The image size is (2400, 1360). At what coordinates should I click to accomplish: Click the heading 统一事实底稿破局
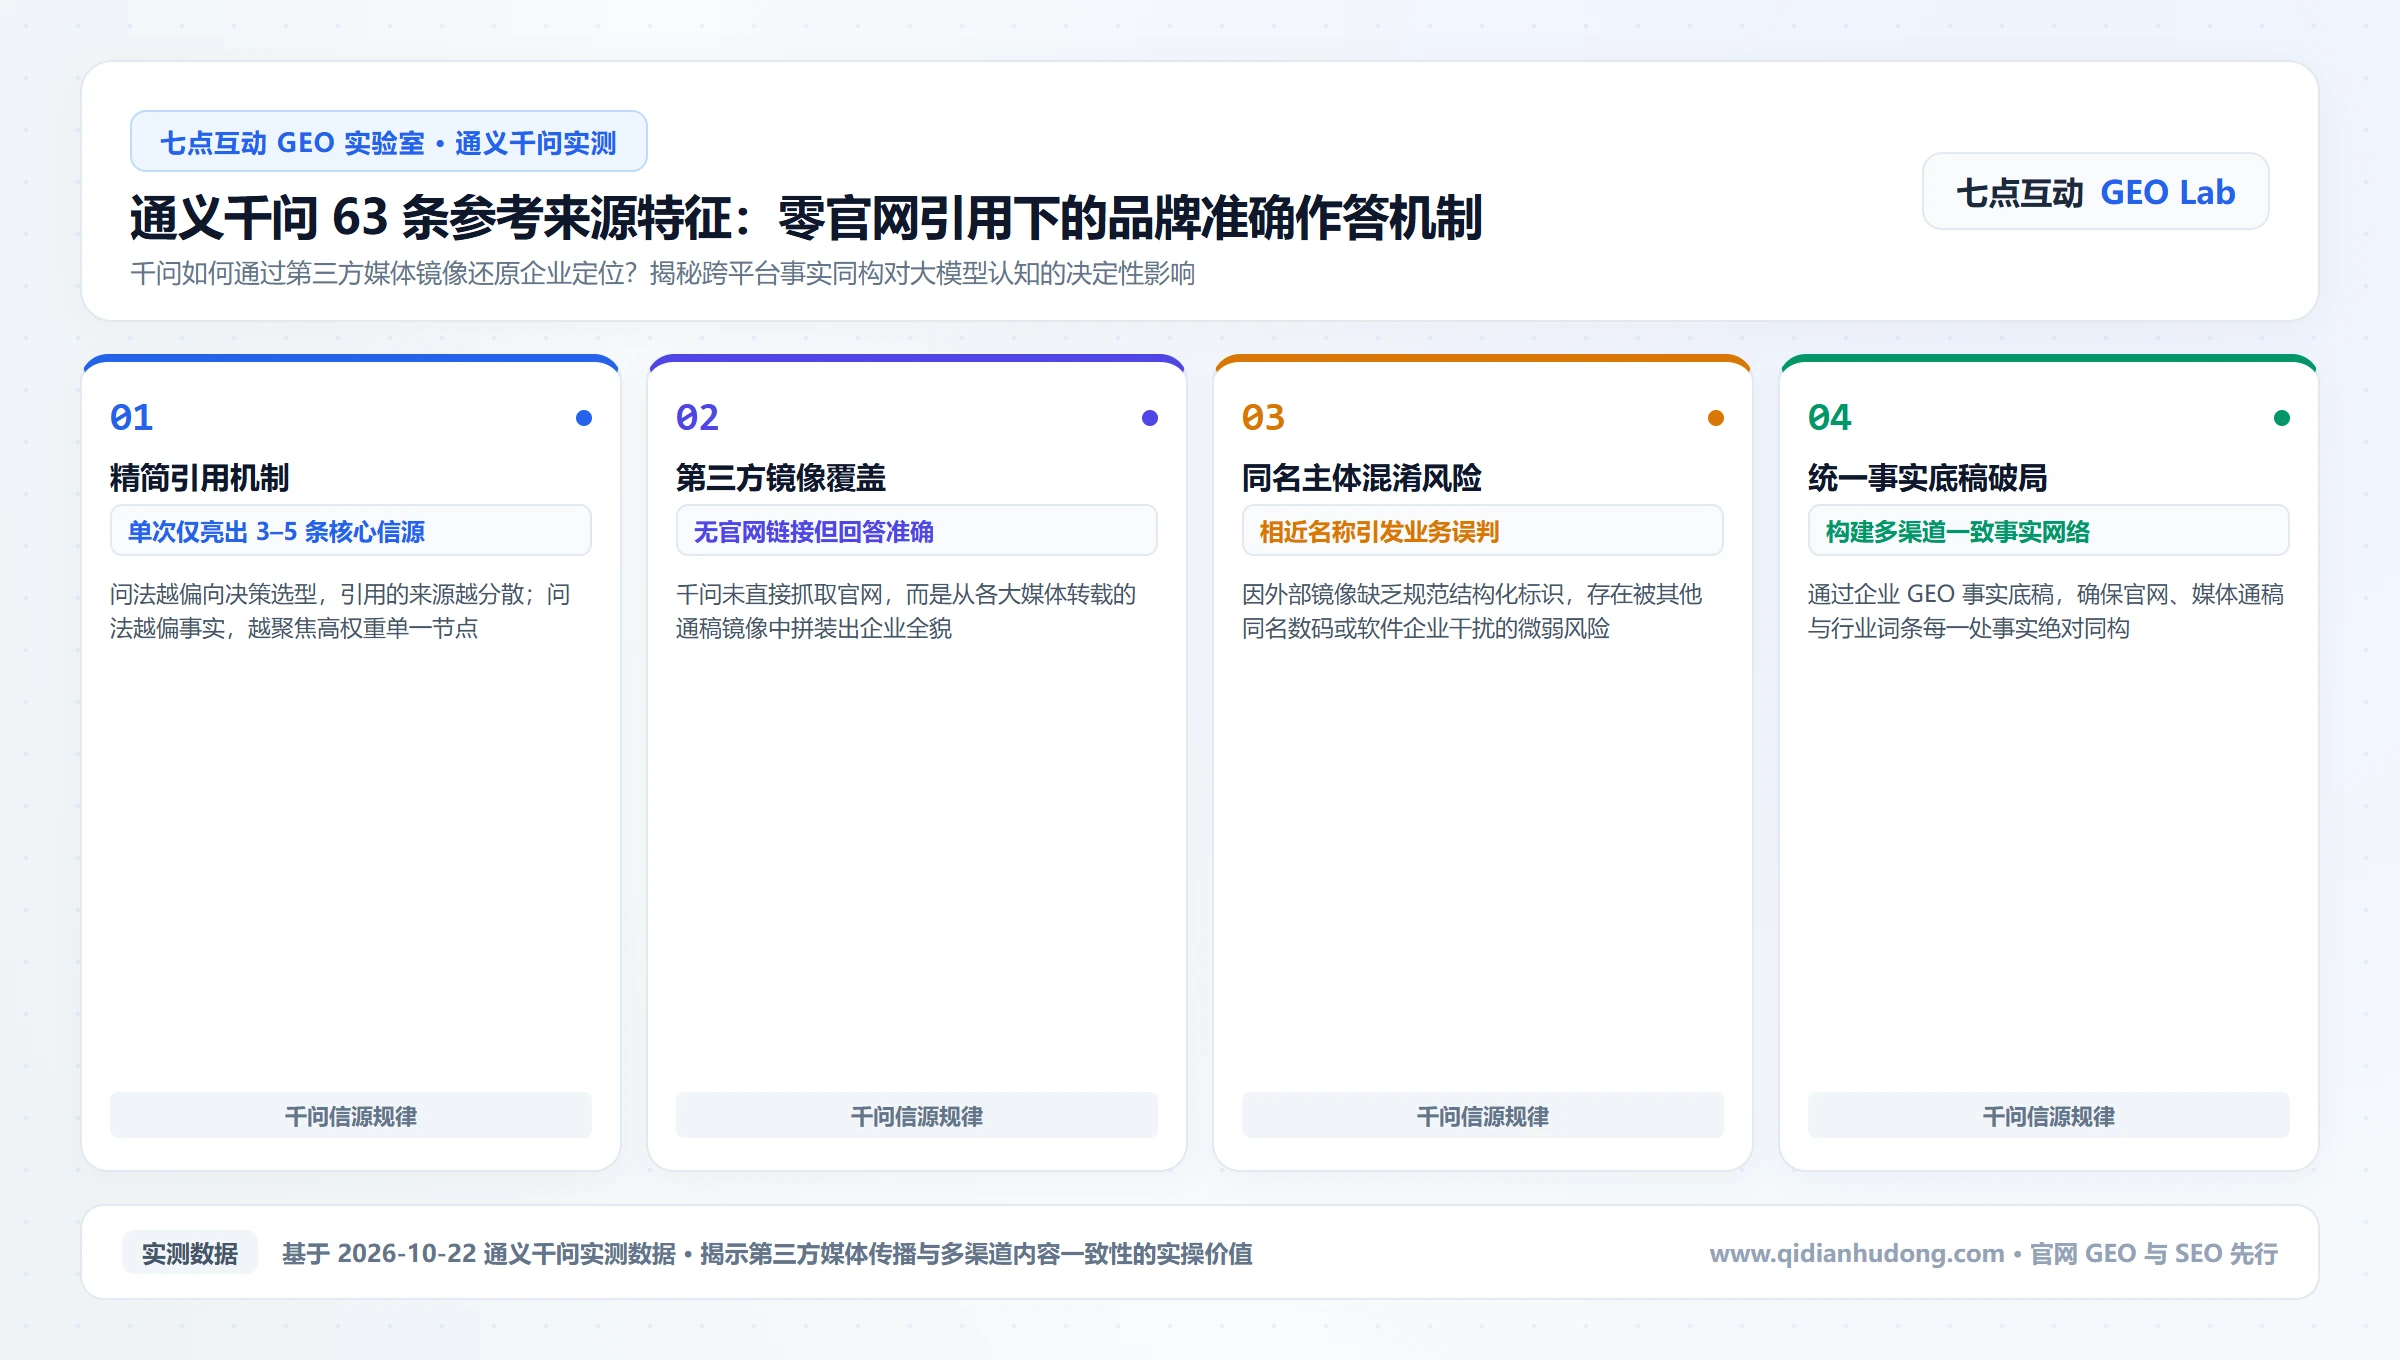pyautogui.click(x=1928, y=478)
